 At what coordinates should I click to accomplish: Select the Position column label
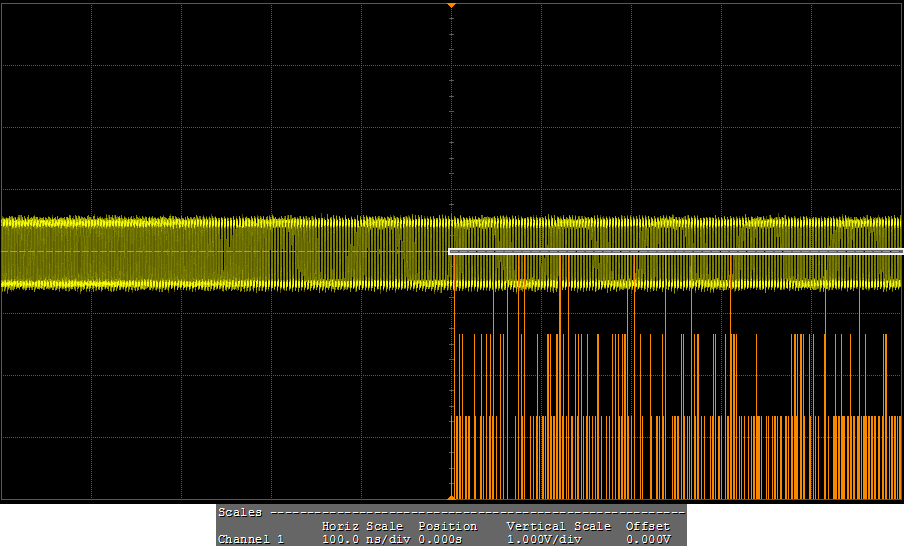(x=447, y=526)
